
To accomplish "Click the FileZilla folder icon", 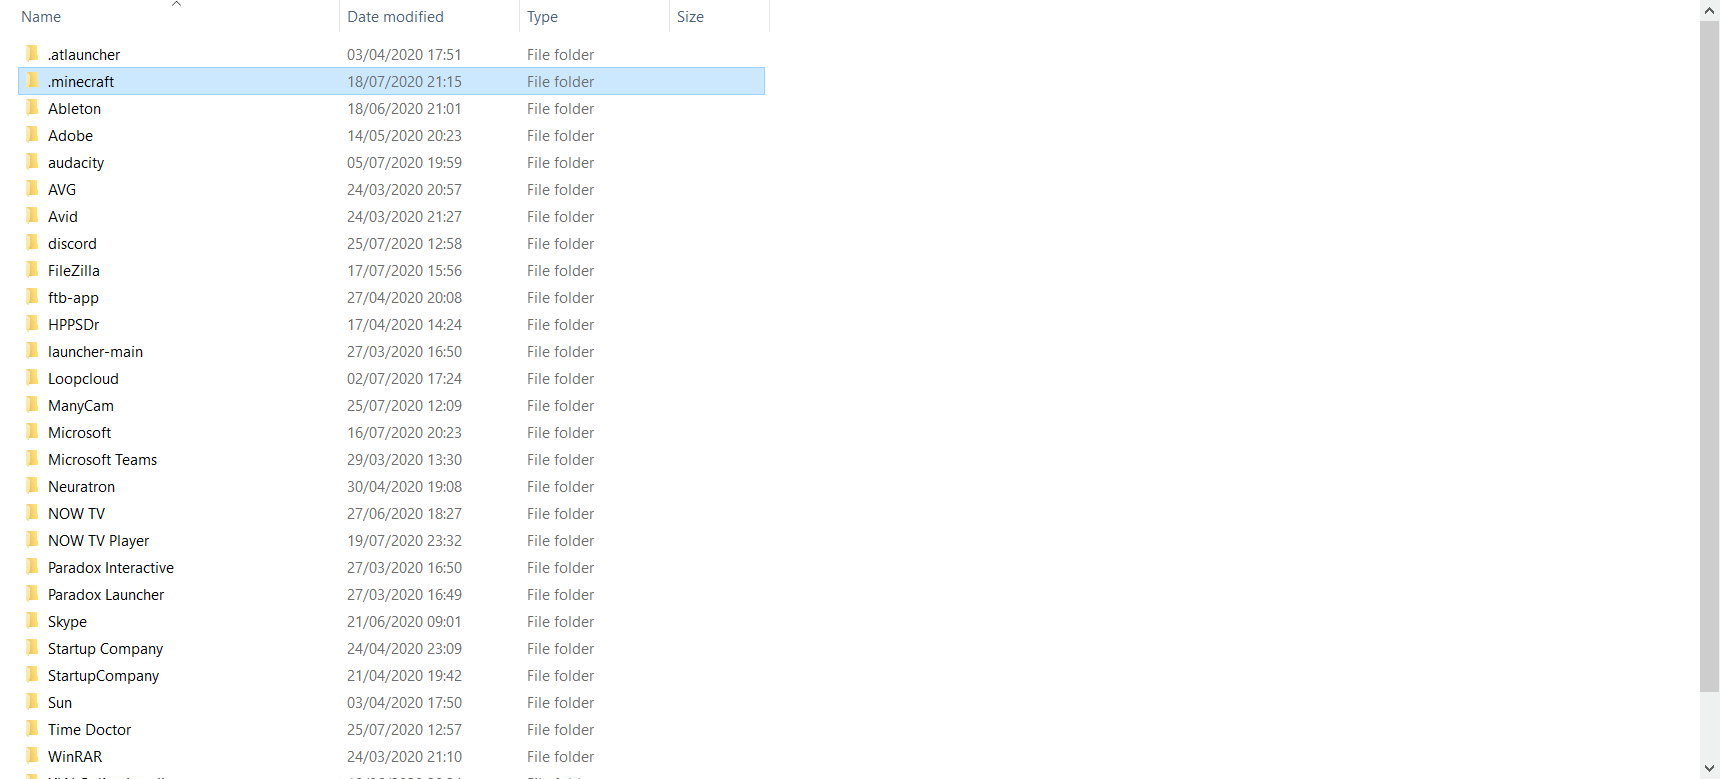I will (x=32, y=269).
